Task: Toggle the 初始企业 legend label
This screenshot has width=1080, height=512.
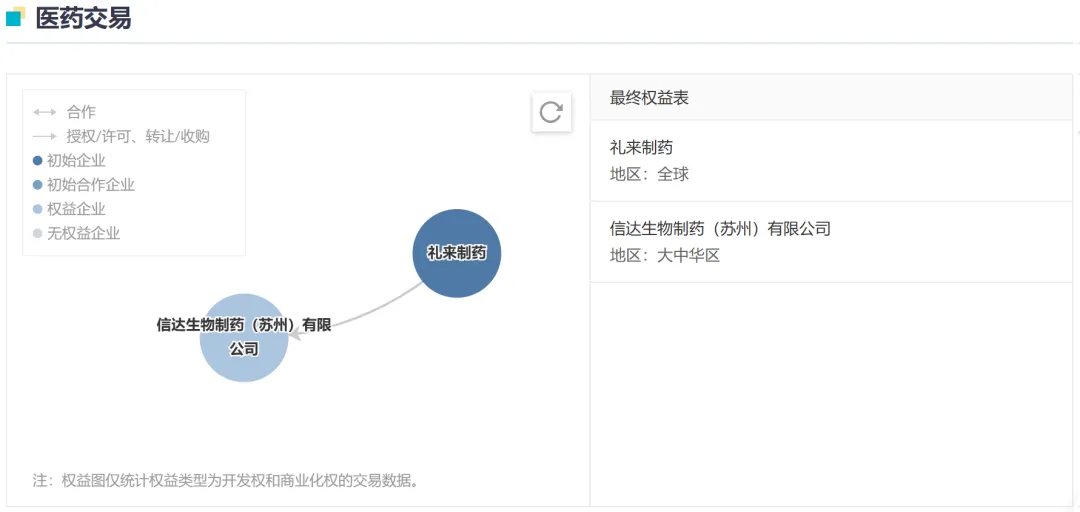Action: click(x=76, y=161)
